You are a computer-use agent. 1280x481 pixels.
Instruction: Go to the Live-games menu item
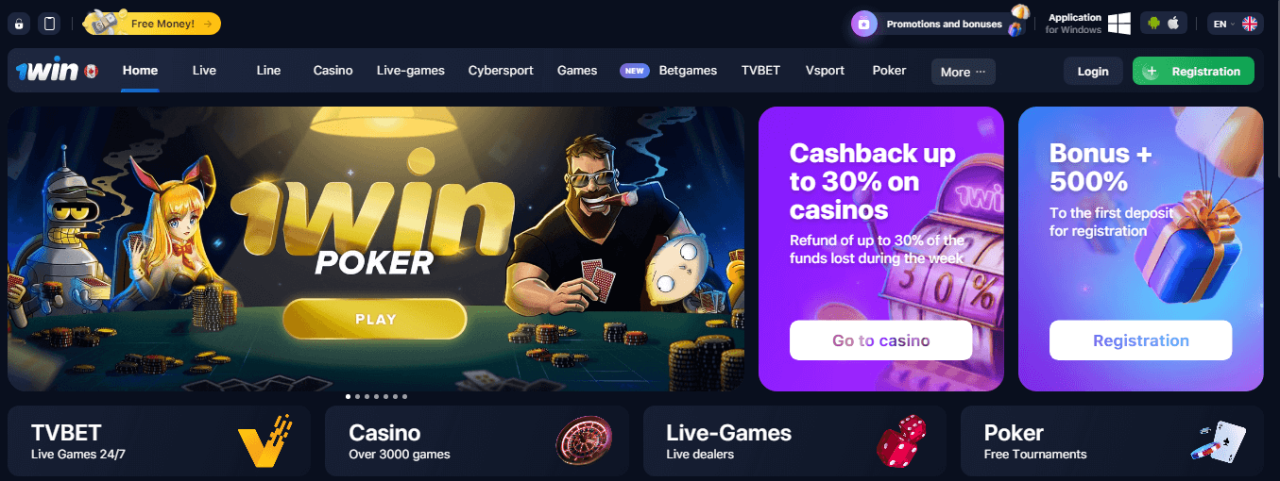pyautogui.click(x=411, y=71)
